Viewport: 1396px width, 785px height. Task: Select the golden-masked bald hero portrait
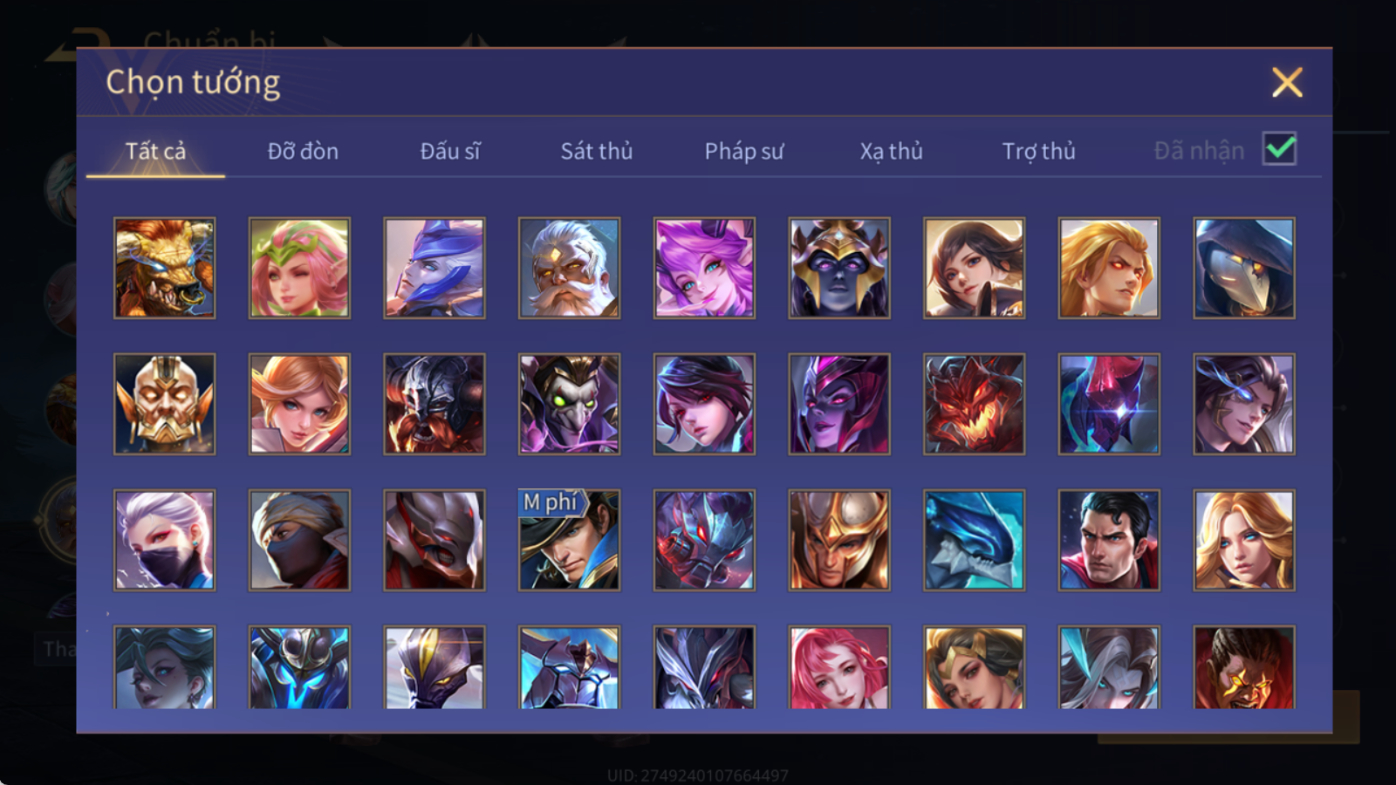(164, 404)
